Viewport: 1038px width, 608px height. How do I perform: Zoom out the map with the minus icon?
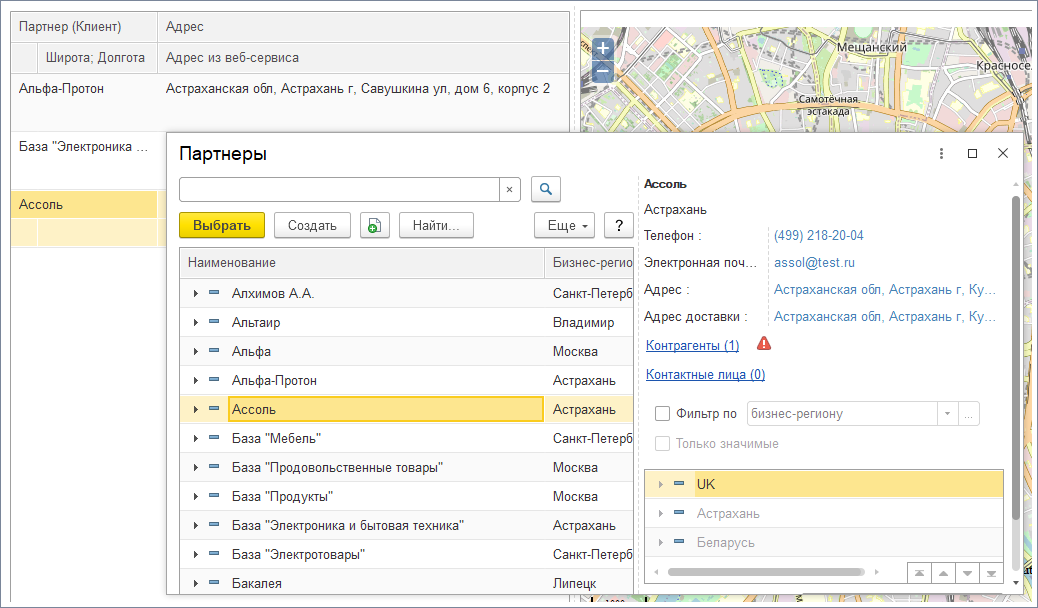[x=602, y=72]
